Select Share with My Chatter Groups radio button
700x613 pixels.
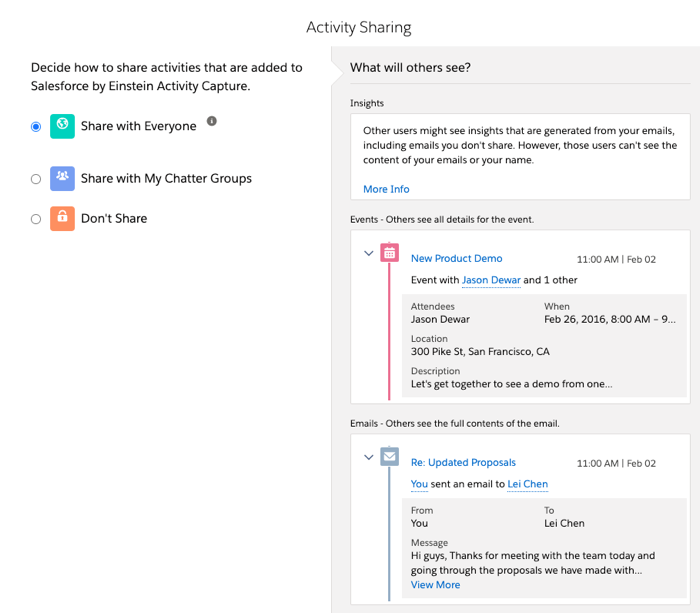[36, 179]
